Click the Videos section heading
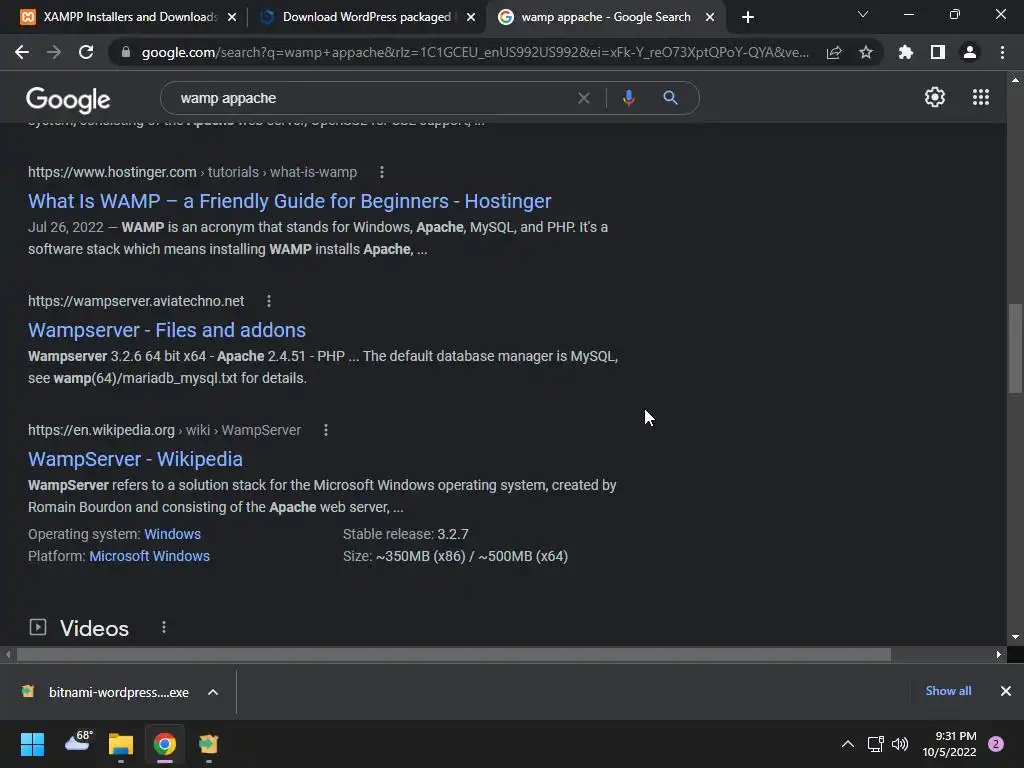This screenshot has height=768, width=1024. [94, 628]
